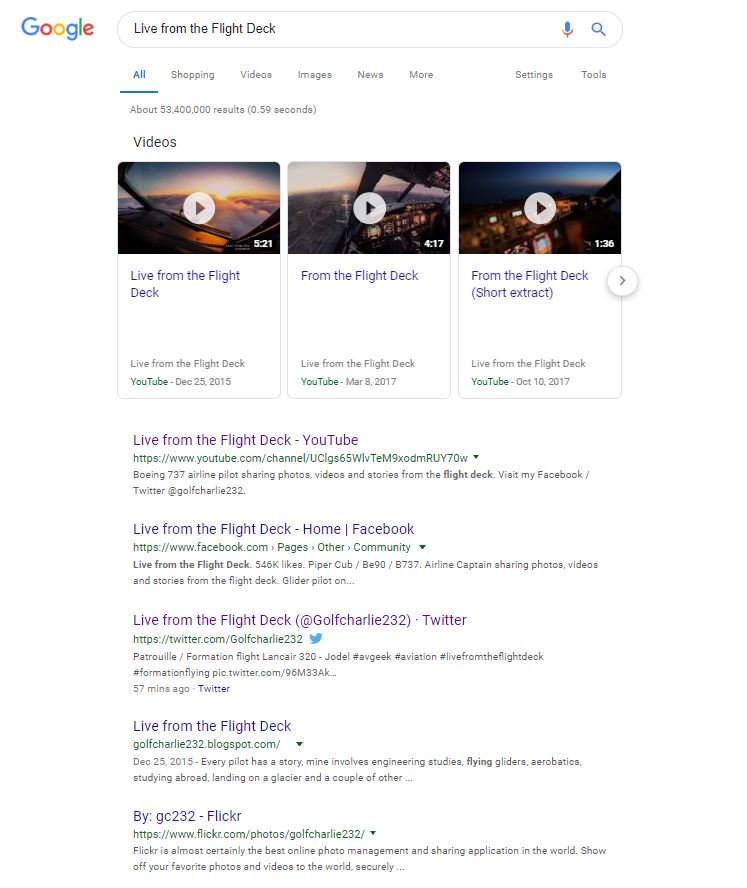The height and width of the screenshot is (888, 747).
Task: Switch to the Videos tab
Action: point(256,75)
